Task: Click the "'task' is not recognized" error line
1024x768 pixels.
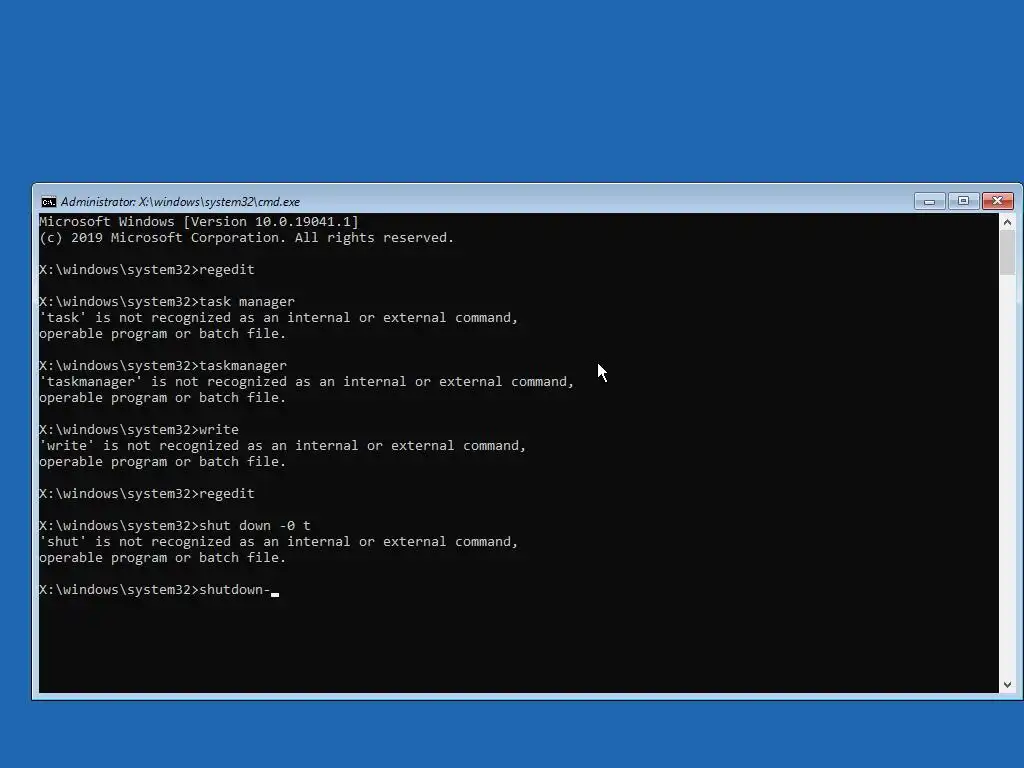Action: pyautogui.click(x=278, y=317)
